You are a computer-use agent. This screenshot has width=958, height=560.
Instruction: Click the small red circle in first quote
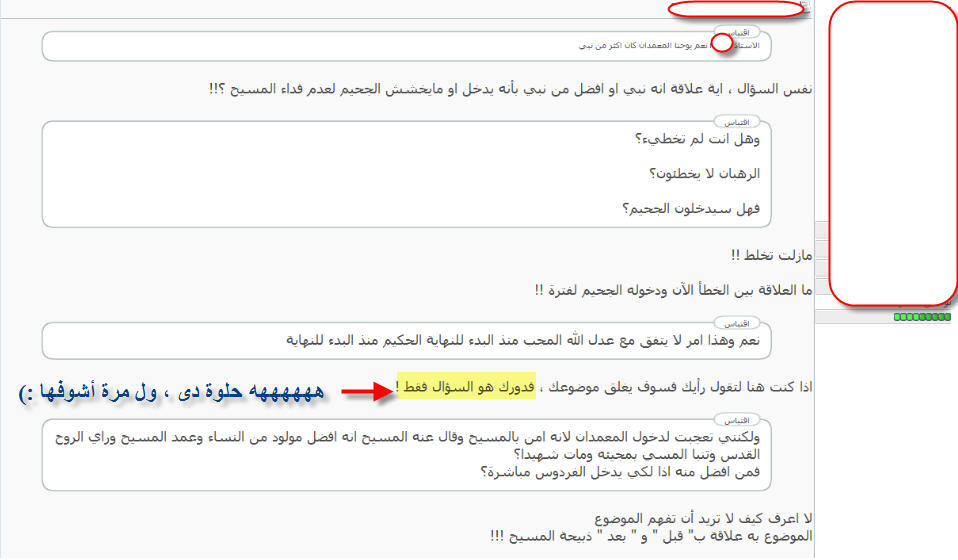click(x=720, y=43)
